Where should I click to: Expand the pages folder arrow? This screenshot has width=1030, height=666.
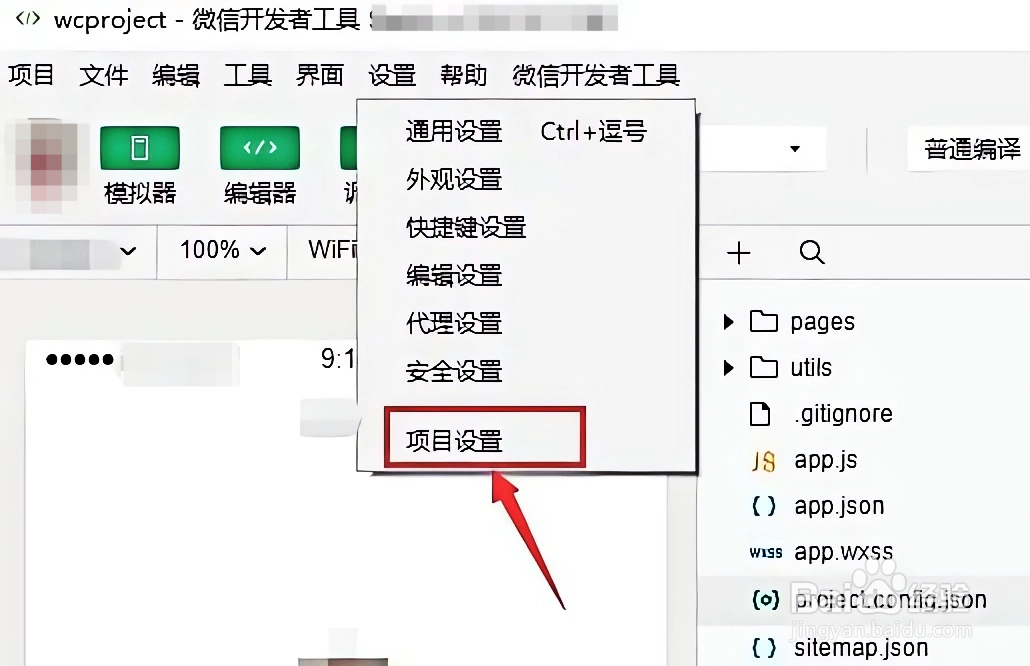tap(728, 321)
